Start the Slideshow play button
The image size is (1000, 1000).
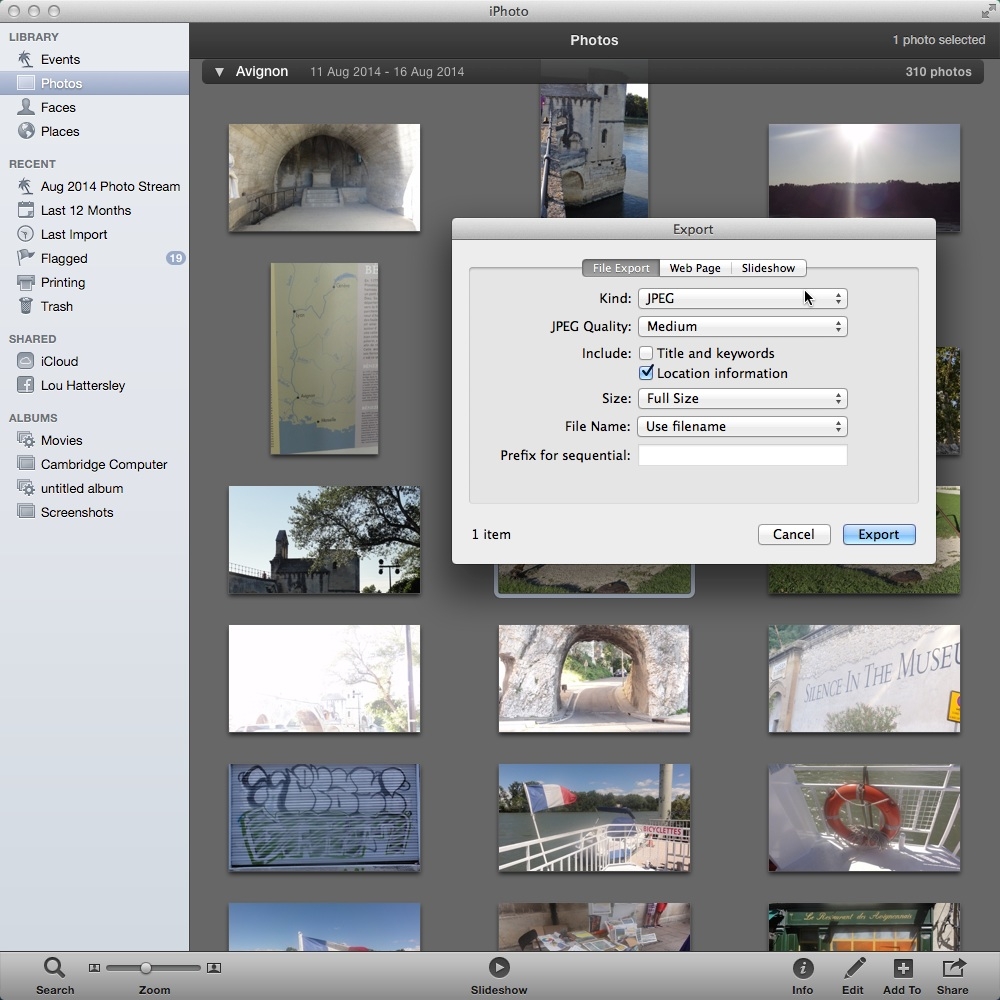tap(499, 967)
